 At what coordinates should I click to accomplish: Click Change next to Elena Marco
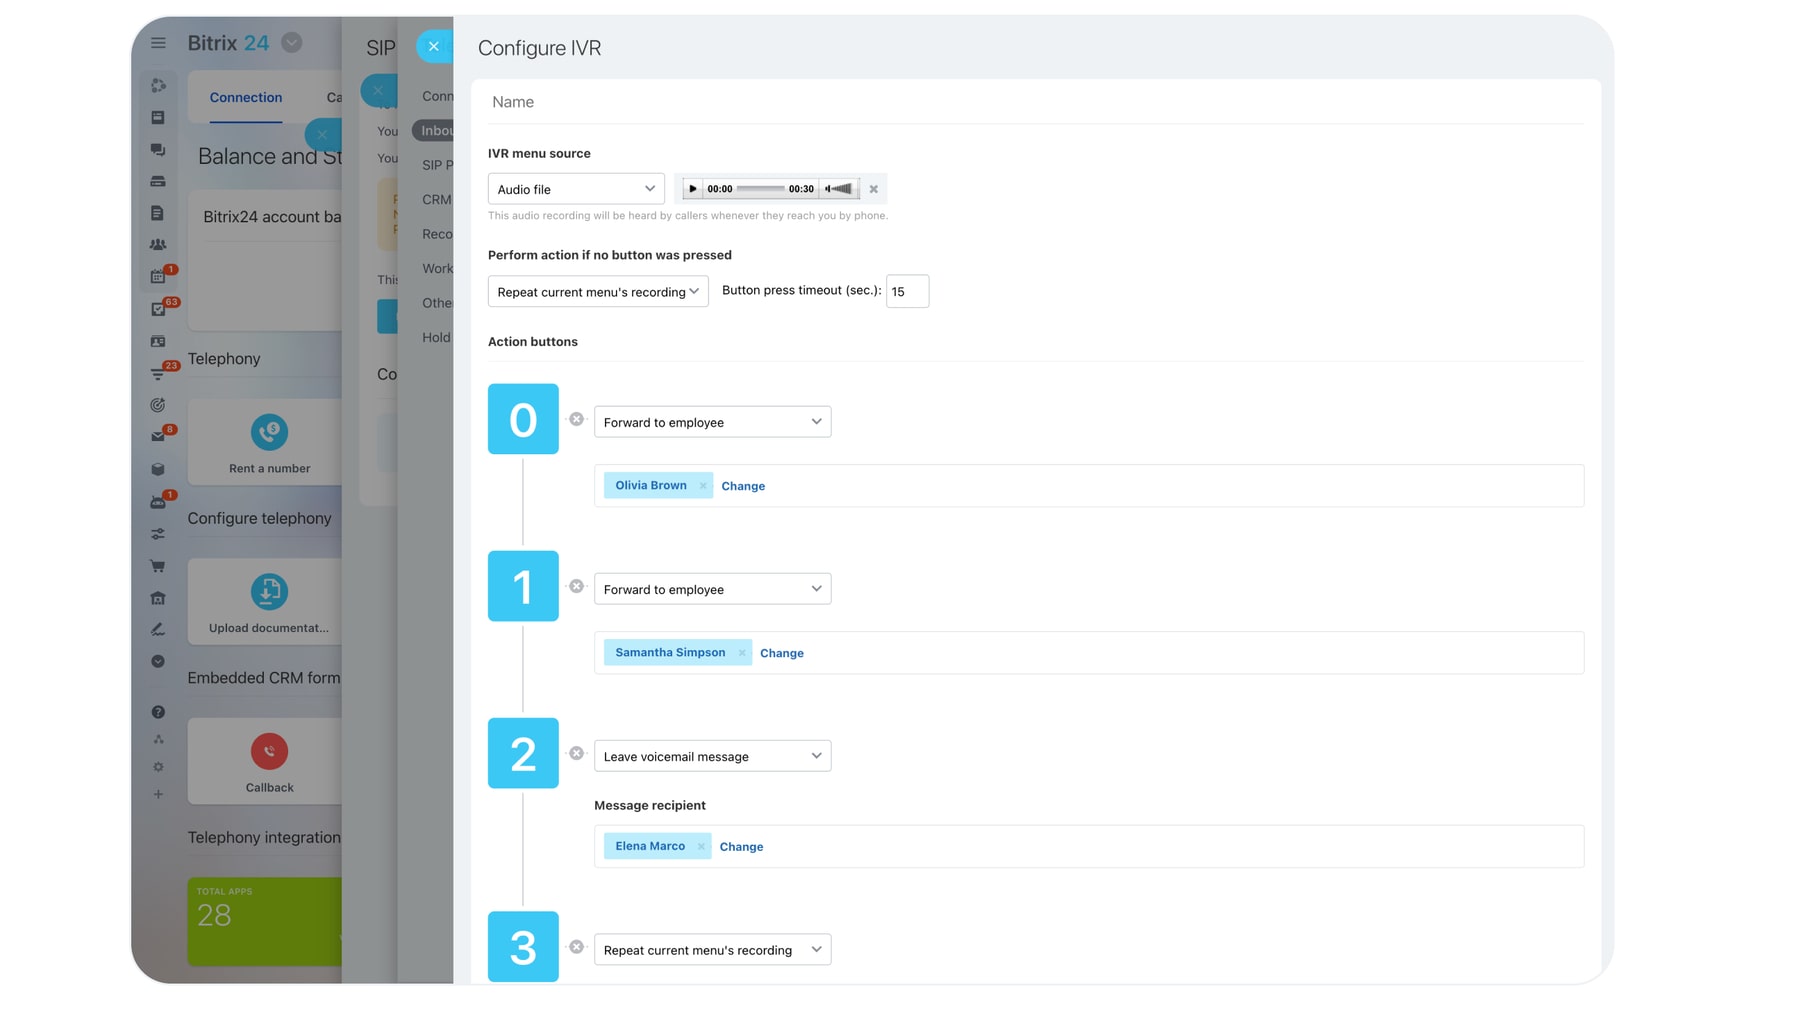tap(741, 847)
